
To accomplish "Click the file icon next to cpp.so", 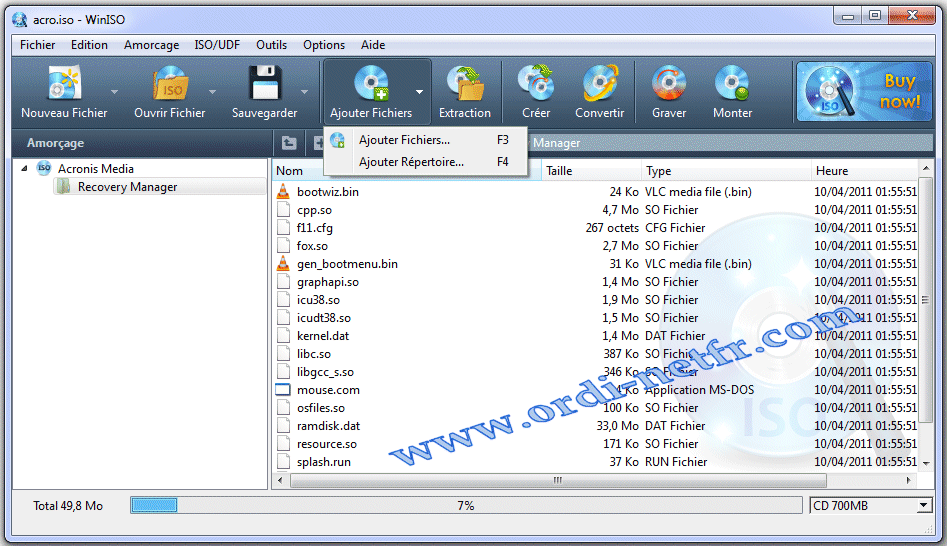I will click(283, 210).
